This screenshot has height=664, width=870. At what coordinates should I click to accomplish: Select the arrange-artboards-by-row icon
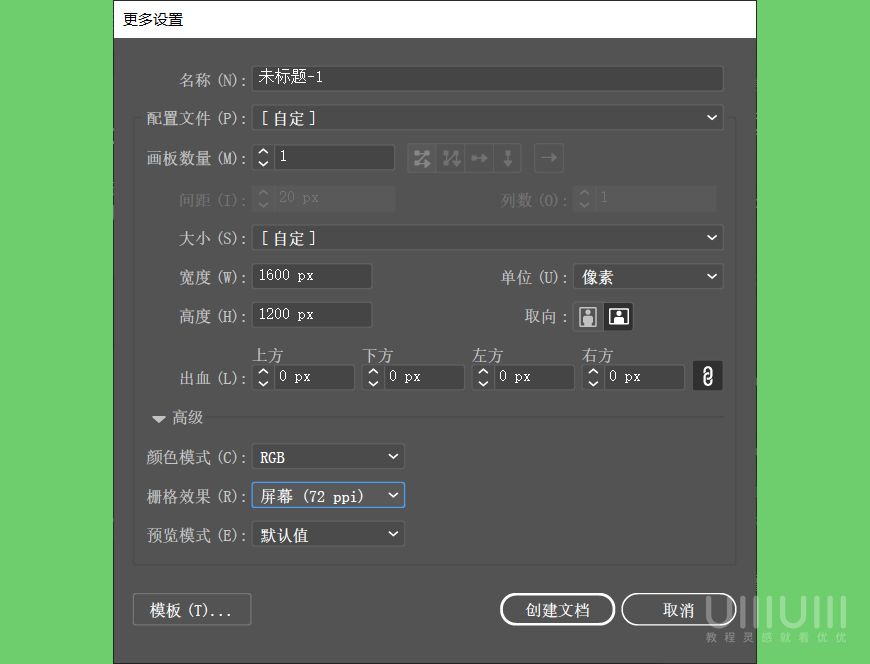(x=479, y=157)
